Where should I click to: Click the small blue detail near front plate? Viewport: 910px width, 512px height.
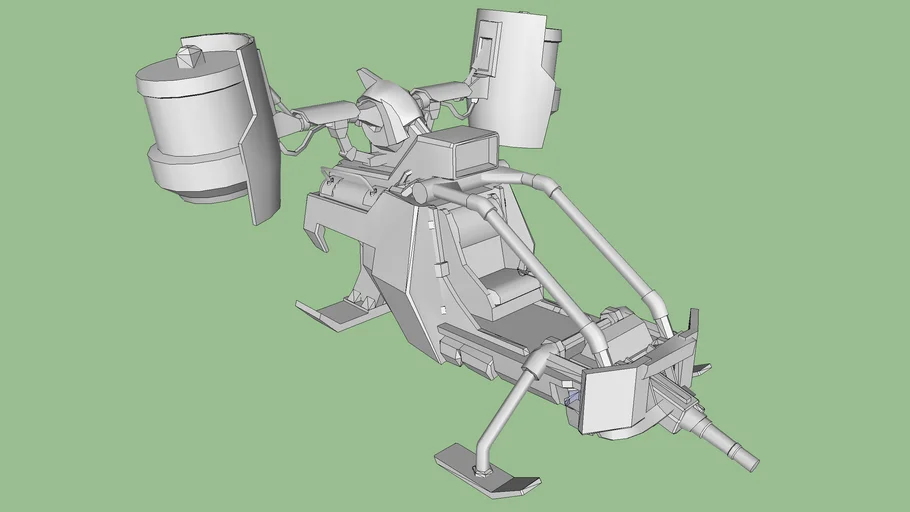572,401
